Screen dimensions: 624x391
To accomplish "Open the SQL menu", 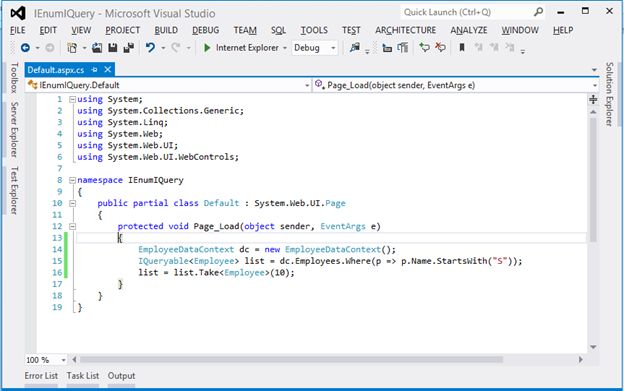I will coord(279,30).
